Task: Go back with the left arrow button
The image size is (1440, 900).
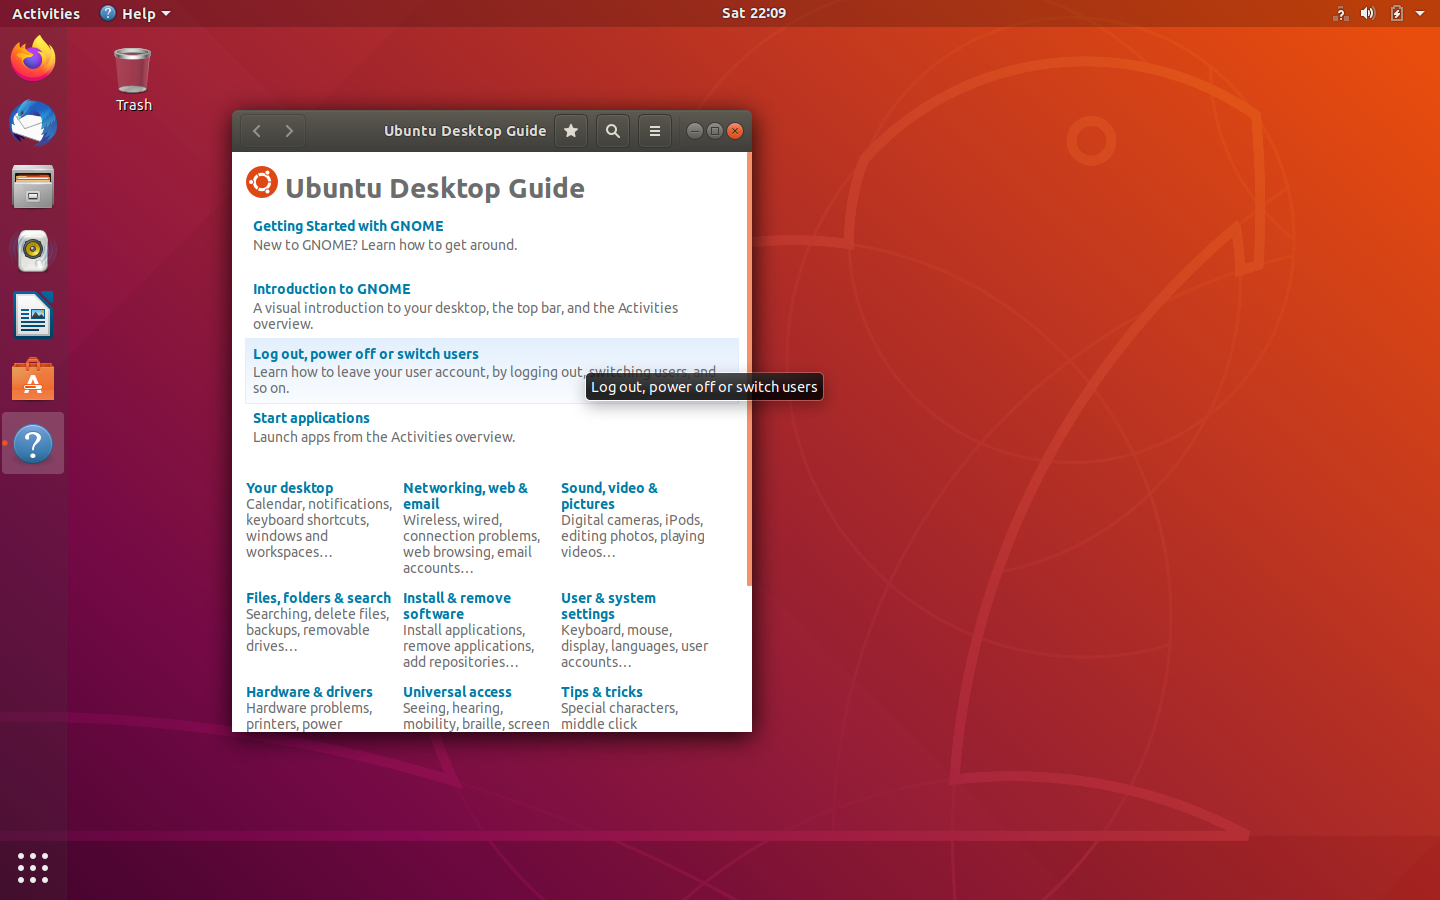Action: (x=257, y=131)
